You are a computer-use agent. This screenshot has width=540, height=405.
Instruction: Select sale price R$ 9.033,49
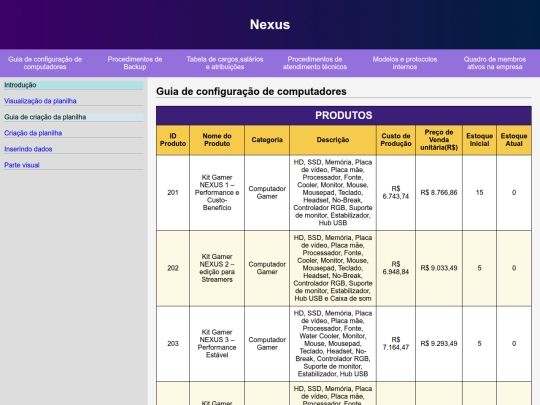tap(439, 268)
